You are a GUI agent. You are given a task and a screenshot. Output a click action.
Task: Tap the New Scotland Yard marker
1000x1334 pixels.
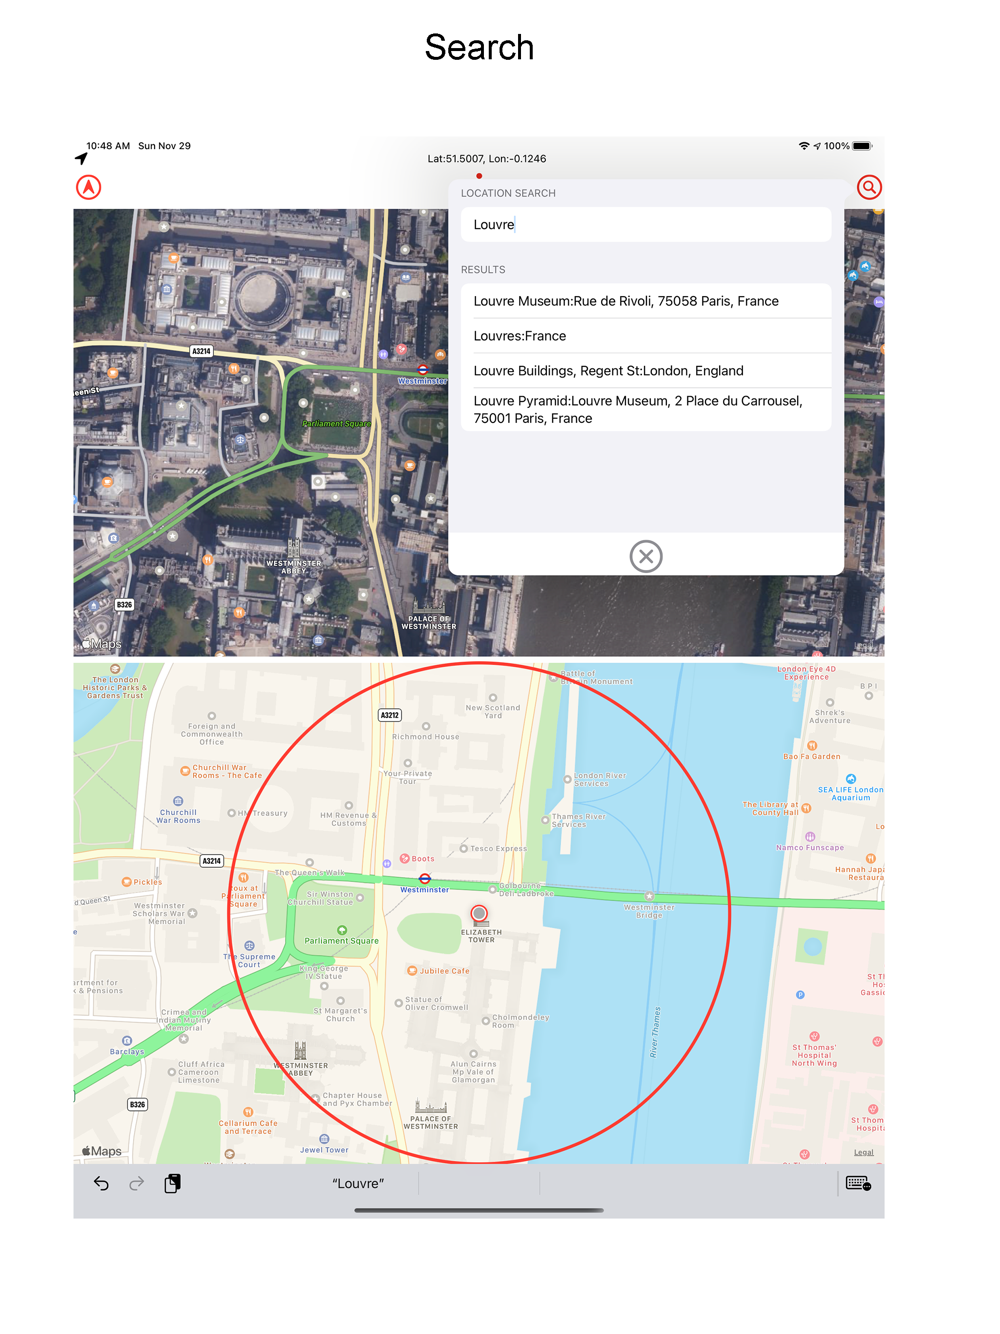point(493,698)
